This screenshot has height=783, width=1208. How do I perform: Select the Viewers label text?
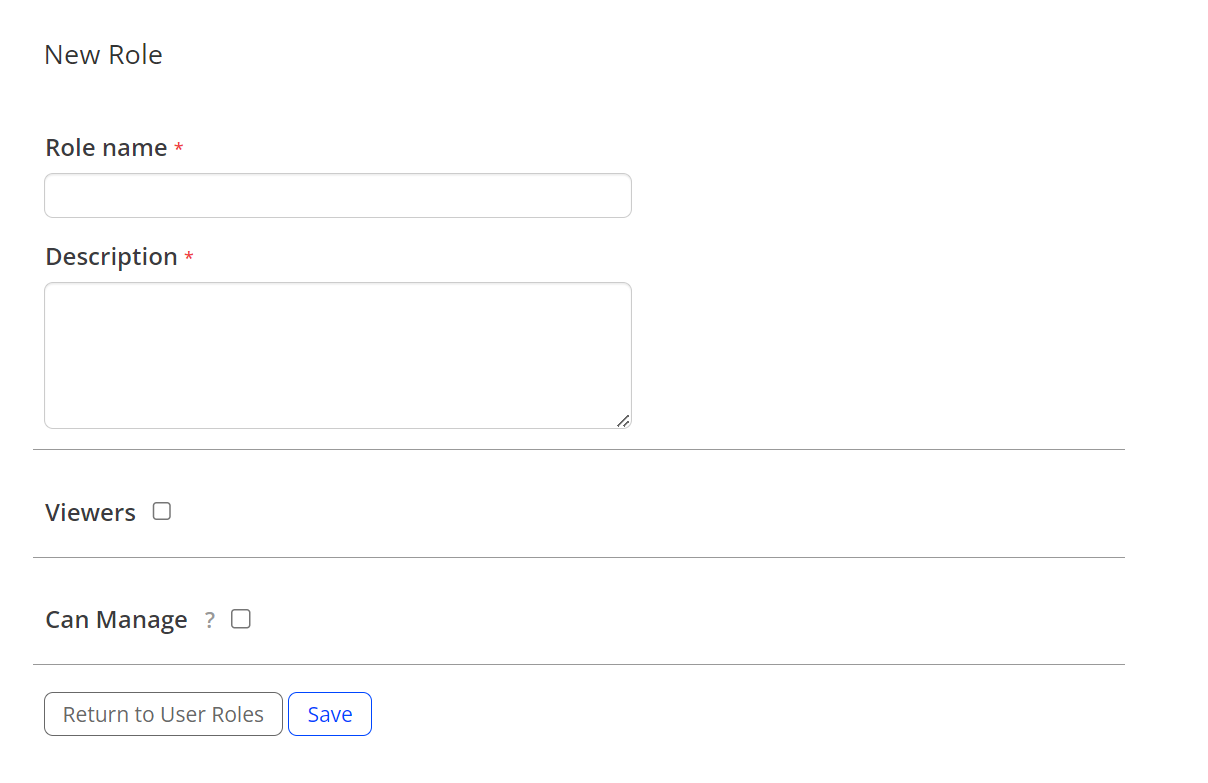pos(90,513)
